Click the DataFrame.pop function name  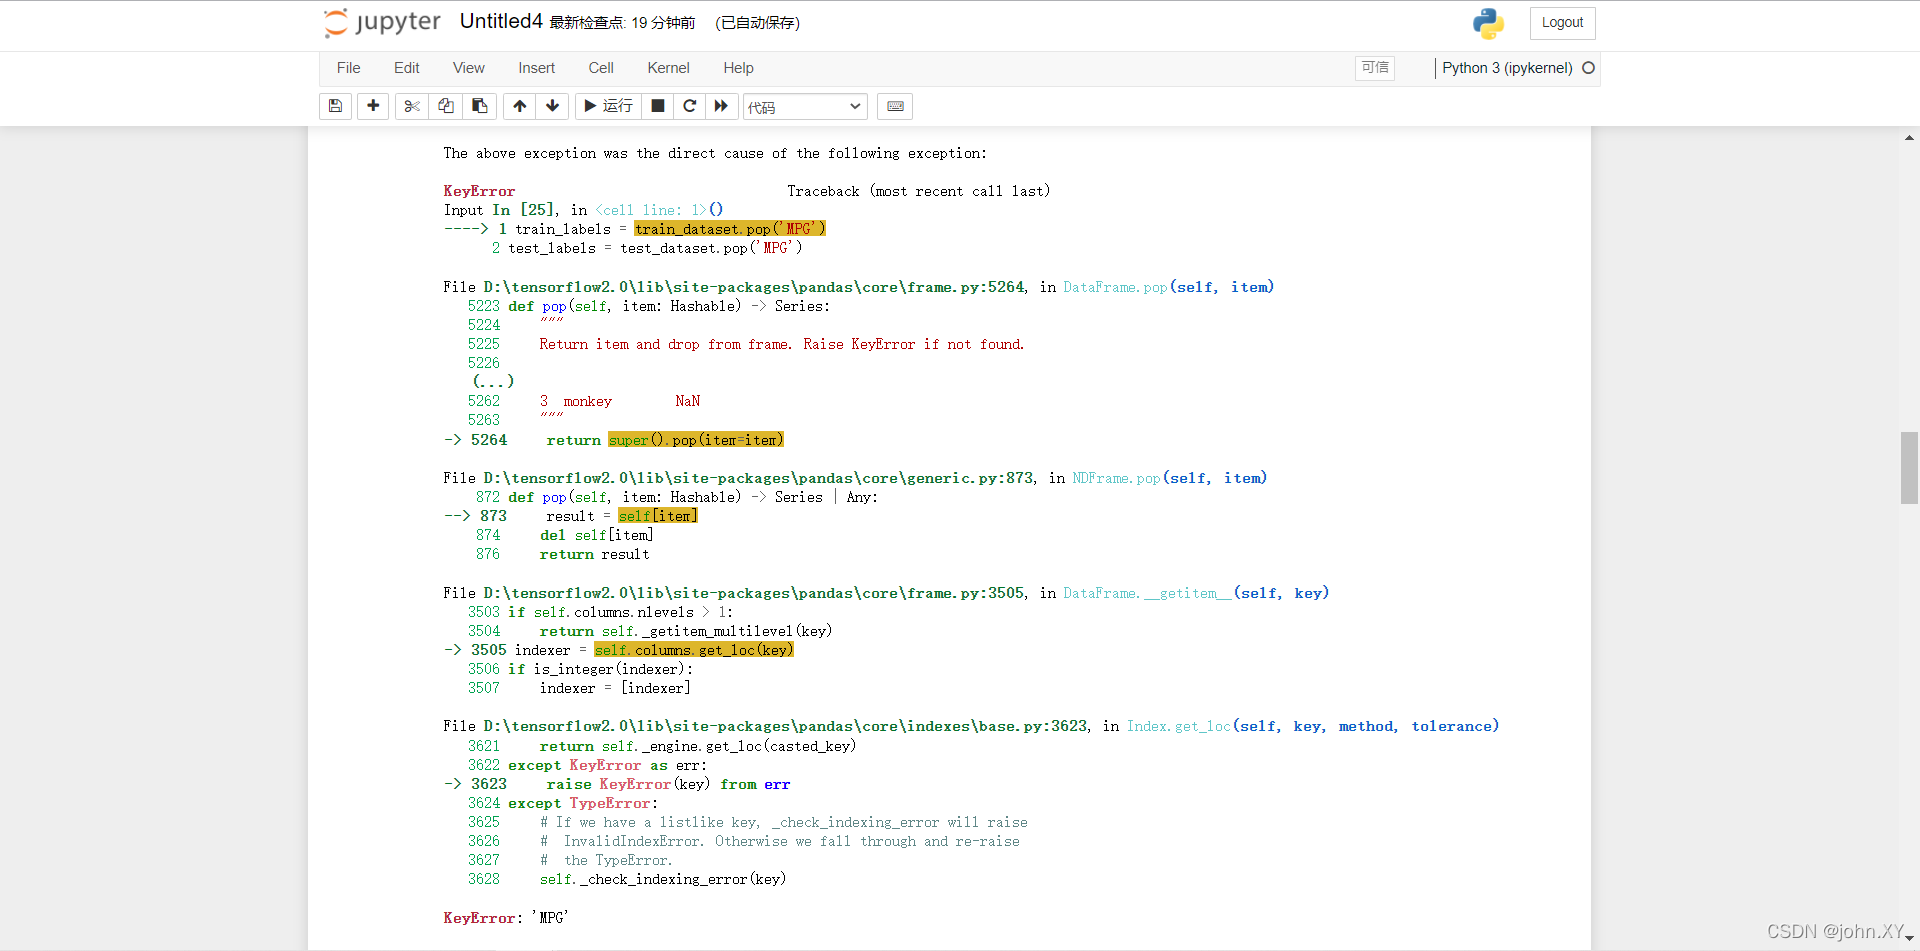coord(1115,287)
